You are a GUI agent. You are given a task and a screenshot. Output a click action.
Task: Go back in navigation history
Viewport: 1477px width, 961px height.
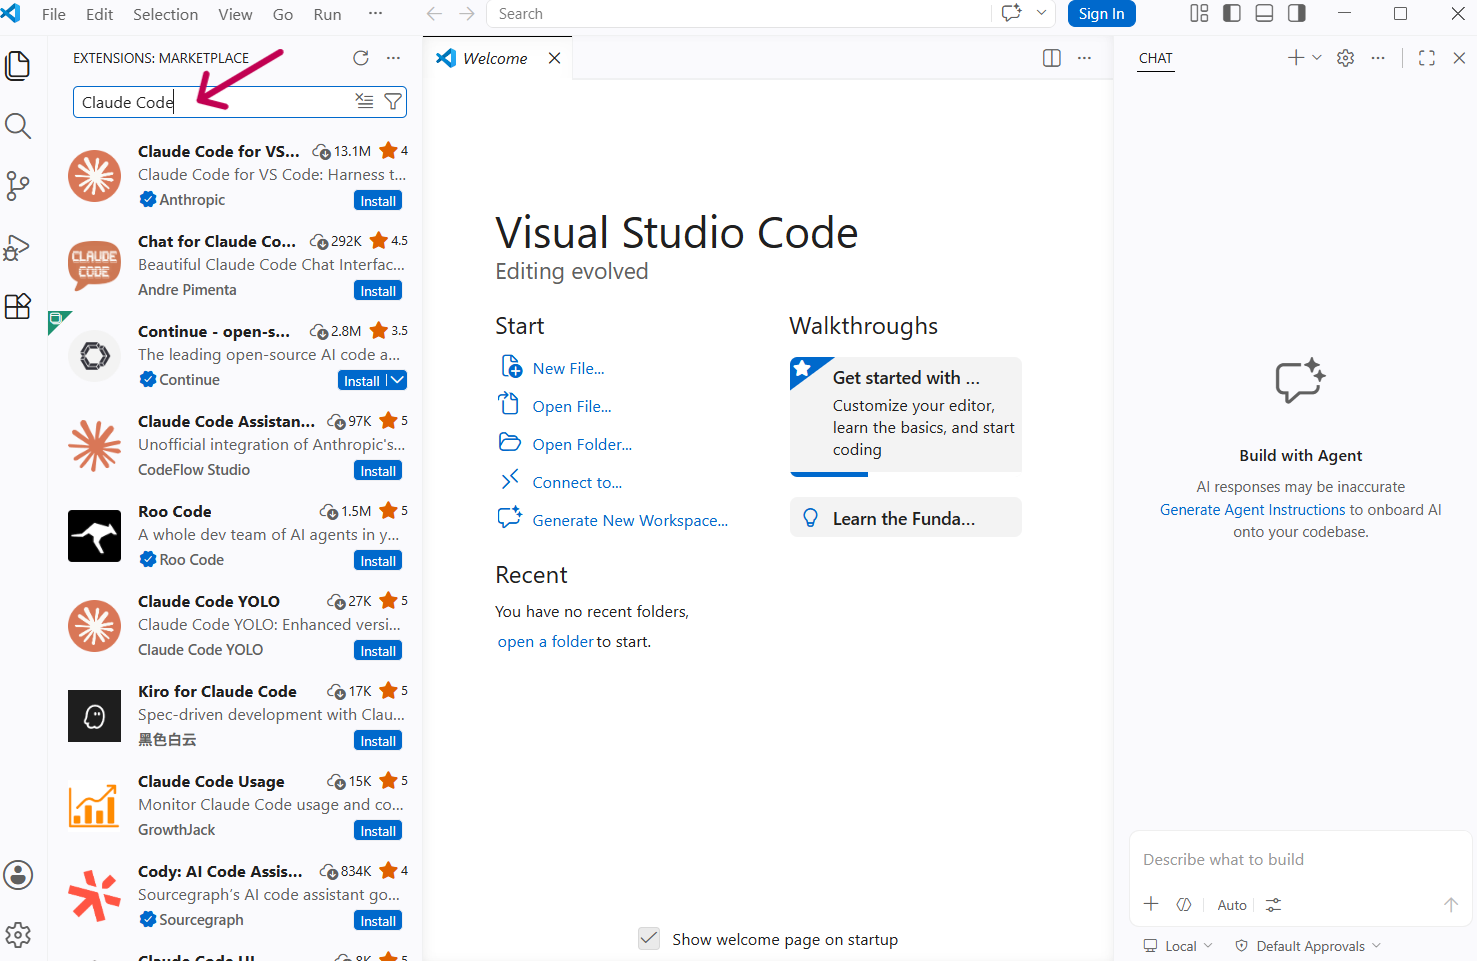click(434, 14)
